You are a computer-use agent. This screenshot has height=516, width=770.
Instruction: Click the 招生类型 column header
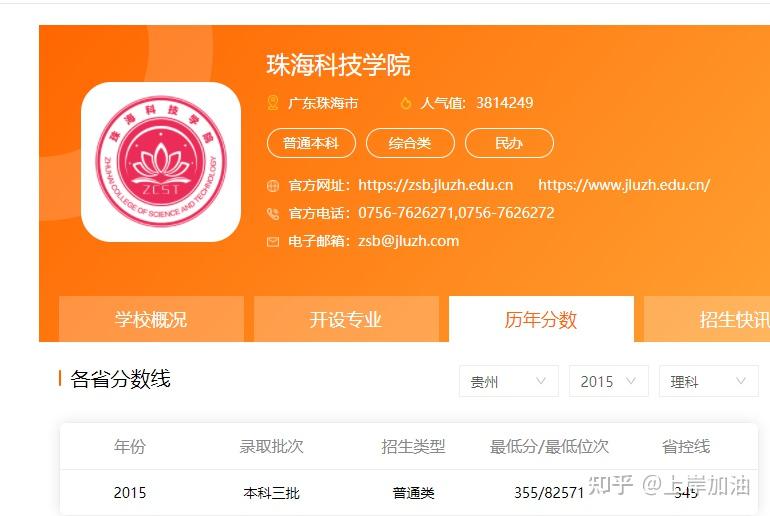413,446
